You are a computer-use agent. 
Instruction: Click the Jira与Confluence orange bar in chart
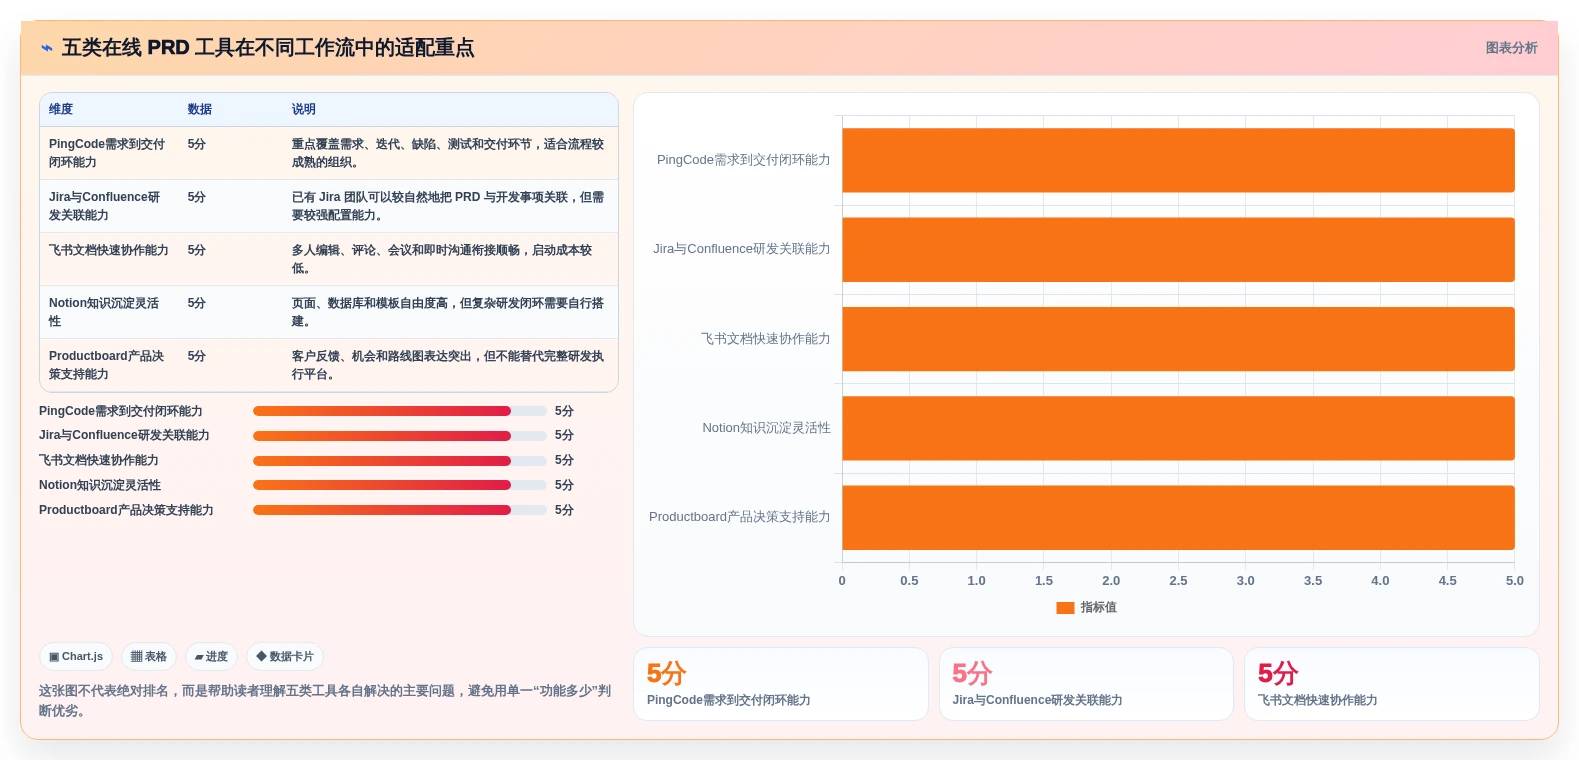(x=1178, y=250)
